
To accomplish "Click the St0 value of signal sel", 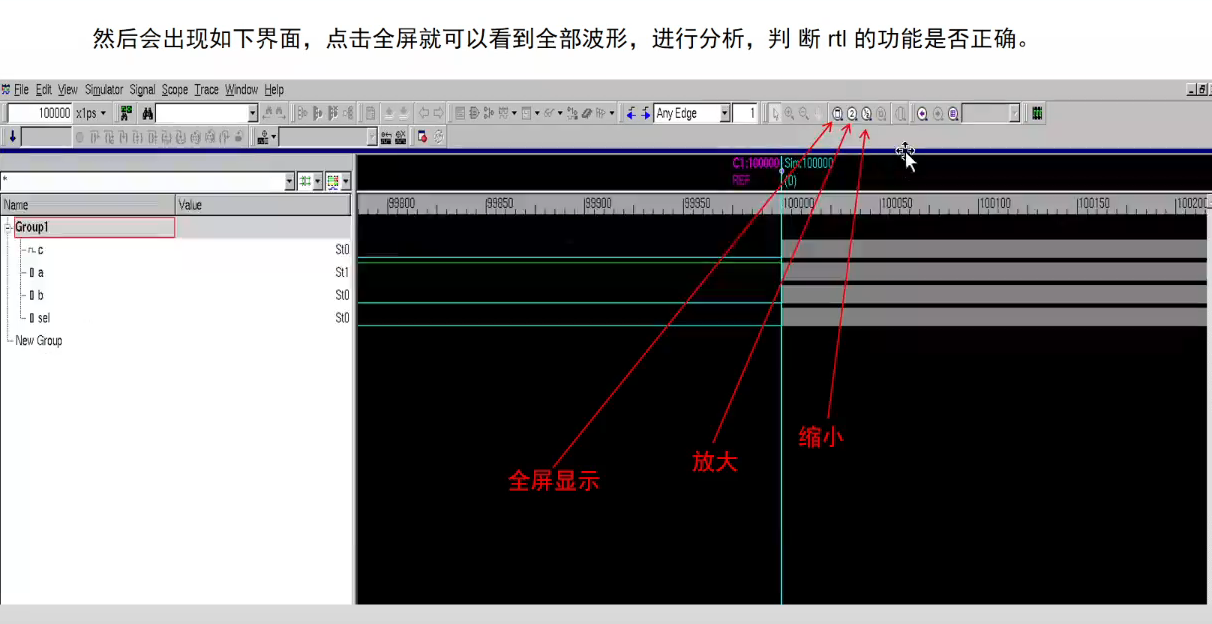I will (342, 318).
